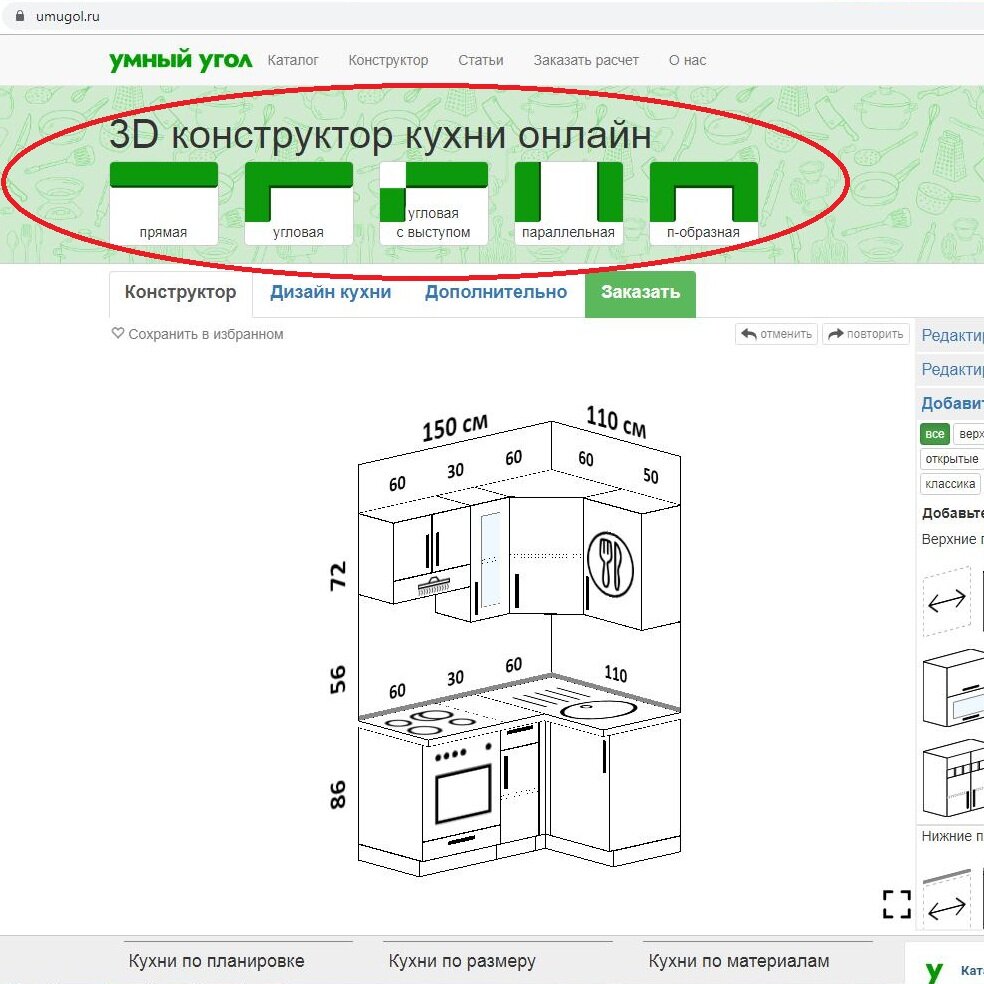The image size is (984, 984).
Task: Select the sink on the countertop
Action: point(598,710)
